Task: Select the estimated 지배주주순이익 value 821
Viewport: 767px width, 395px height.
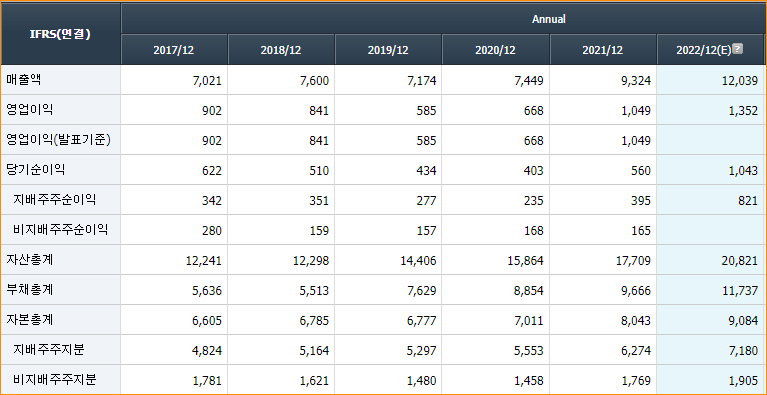Action: (x=748, y=201)
